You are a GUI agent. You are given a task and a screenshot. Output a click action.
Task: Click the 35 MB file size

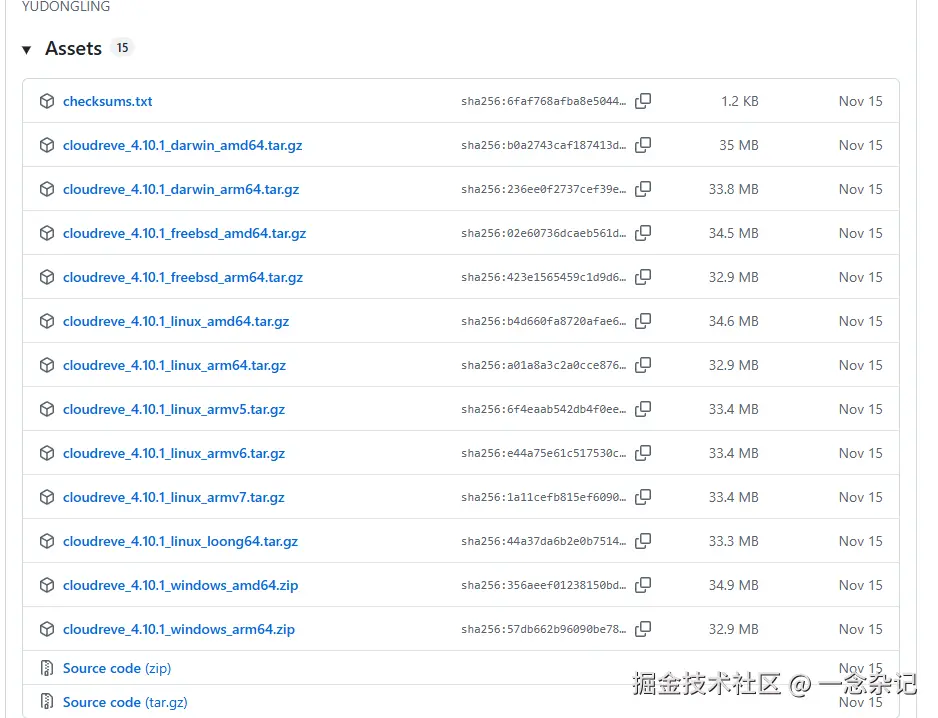coord(738,145)
